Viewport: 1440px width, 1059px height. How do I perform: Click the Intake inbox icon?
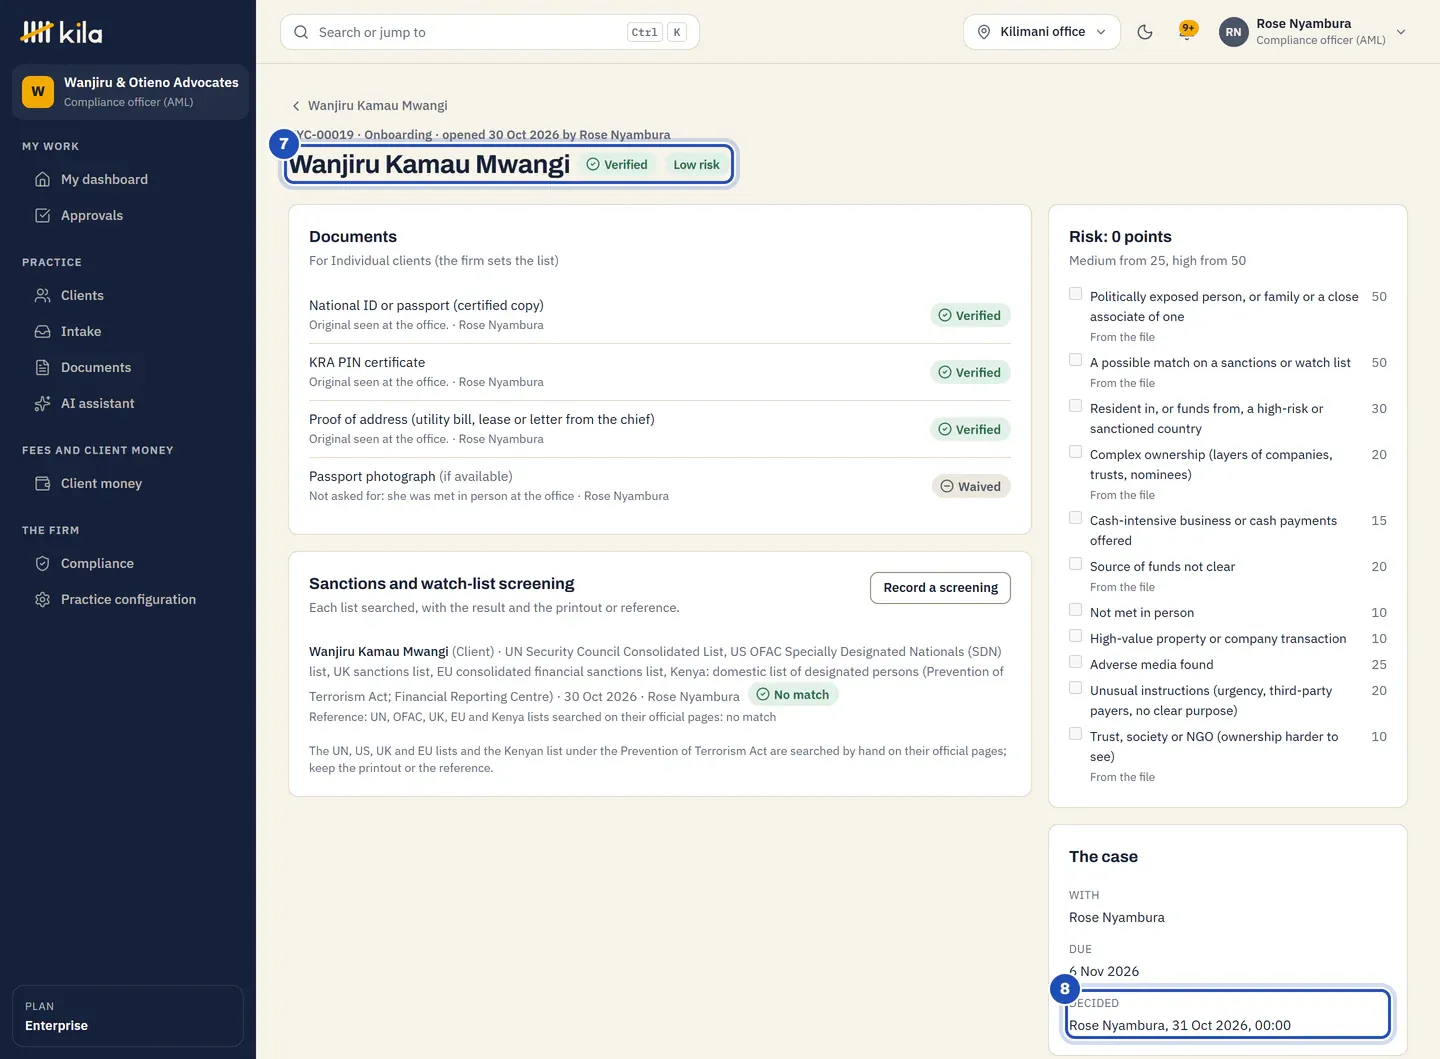[x=42, y=331]
